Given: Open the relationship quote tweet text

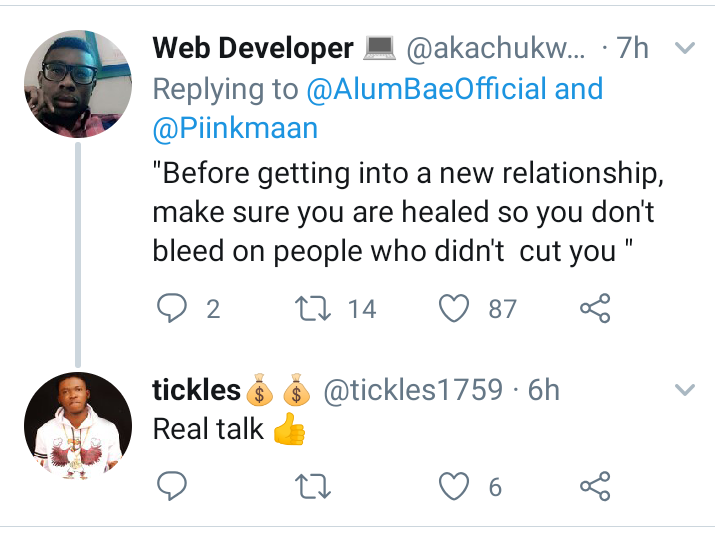Looking at the screenshot, I should [x=400, y=211].
